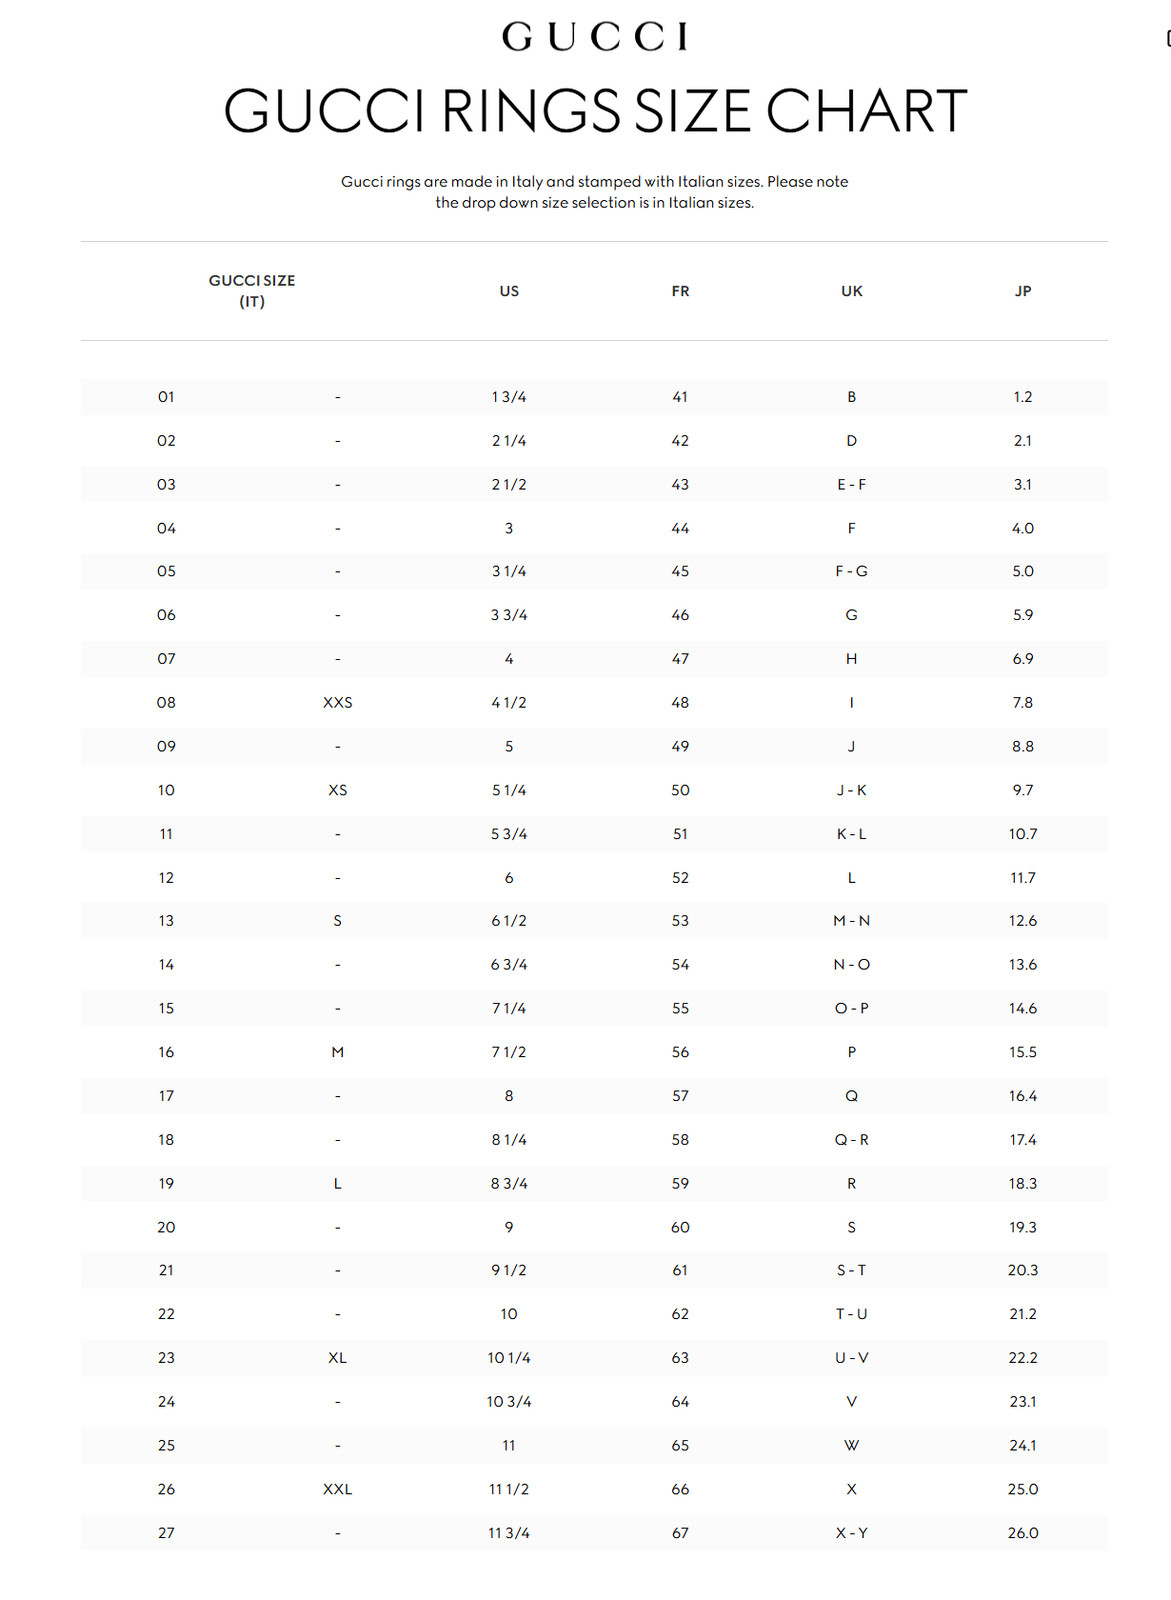Click the M label in row 16
1171x1600 pixels.
337,1052
